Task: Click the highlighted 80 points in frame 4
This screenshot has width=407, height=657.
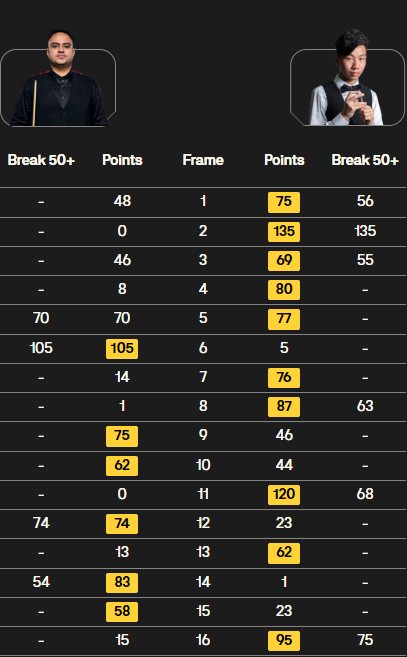Action: (284, 290)
